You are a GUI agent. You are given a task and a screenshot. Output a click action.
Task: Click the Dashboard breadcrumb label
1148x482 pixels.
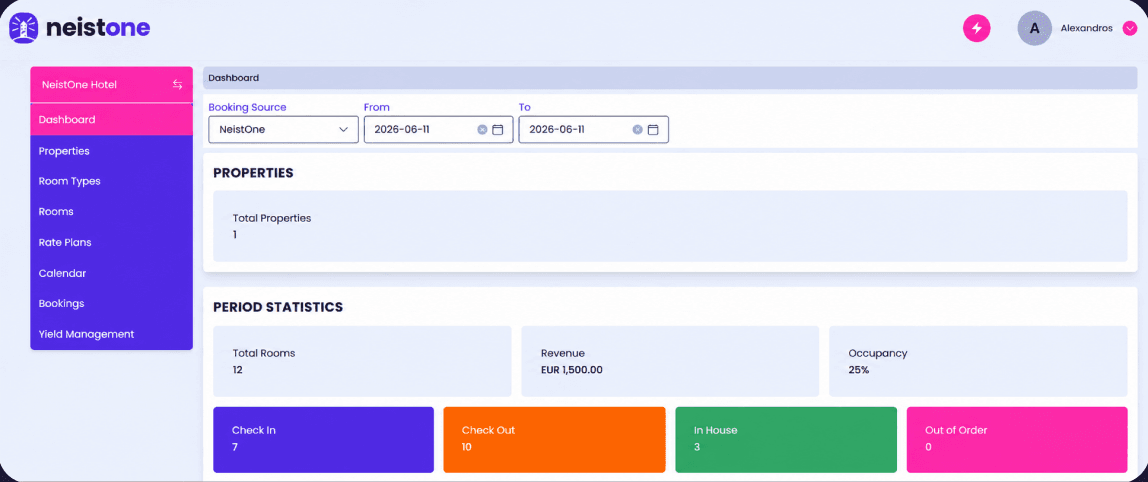point(233,78)
